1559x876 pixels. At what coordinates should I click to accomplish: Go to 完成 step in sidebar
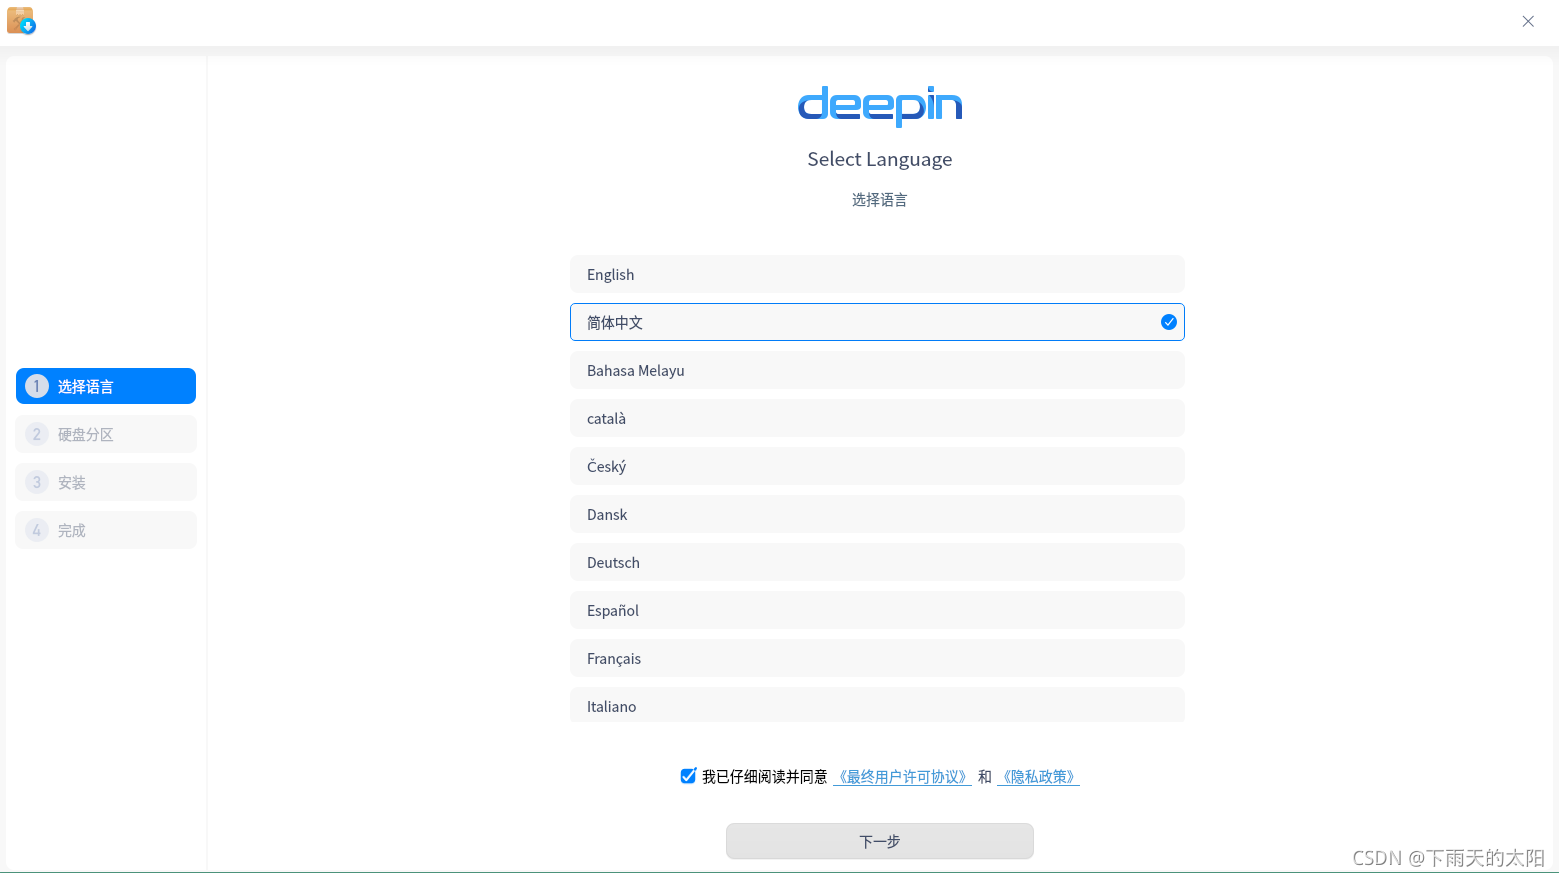[x=106, y=530]
